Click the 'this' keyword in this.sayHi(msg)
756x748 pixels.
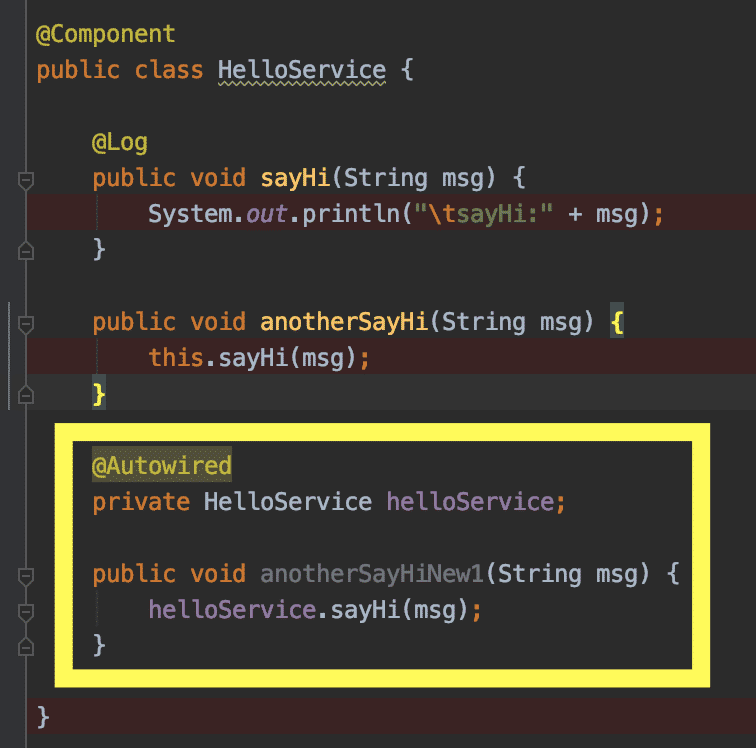tap(176, 358)
